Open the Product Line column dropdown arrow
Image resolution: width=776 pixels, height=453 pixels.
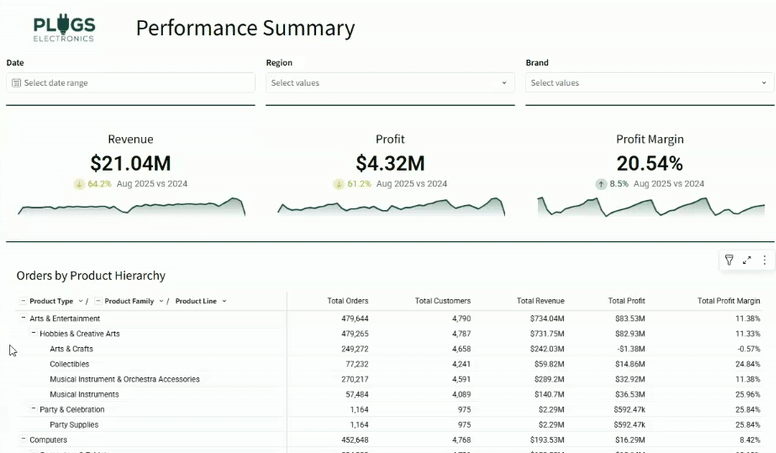pyautogui.click(x=224, y=301)
